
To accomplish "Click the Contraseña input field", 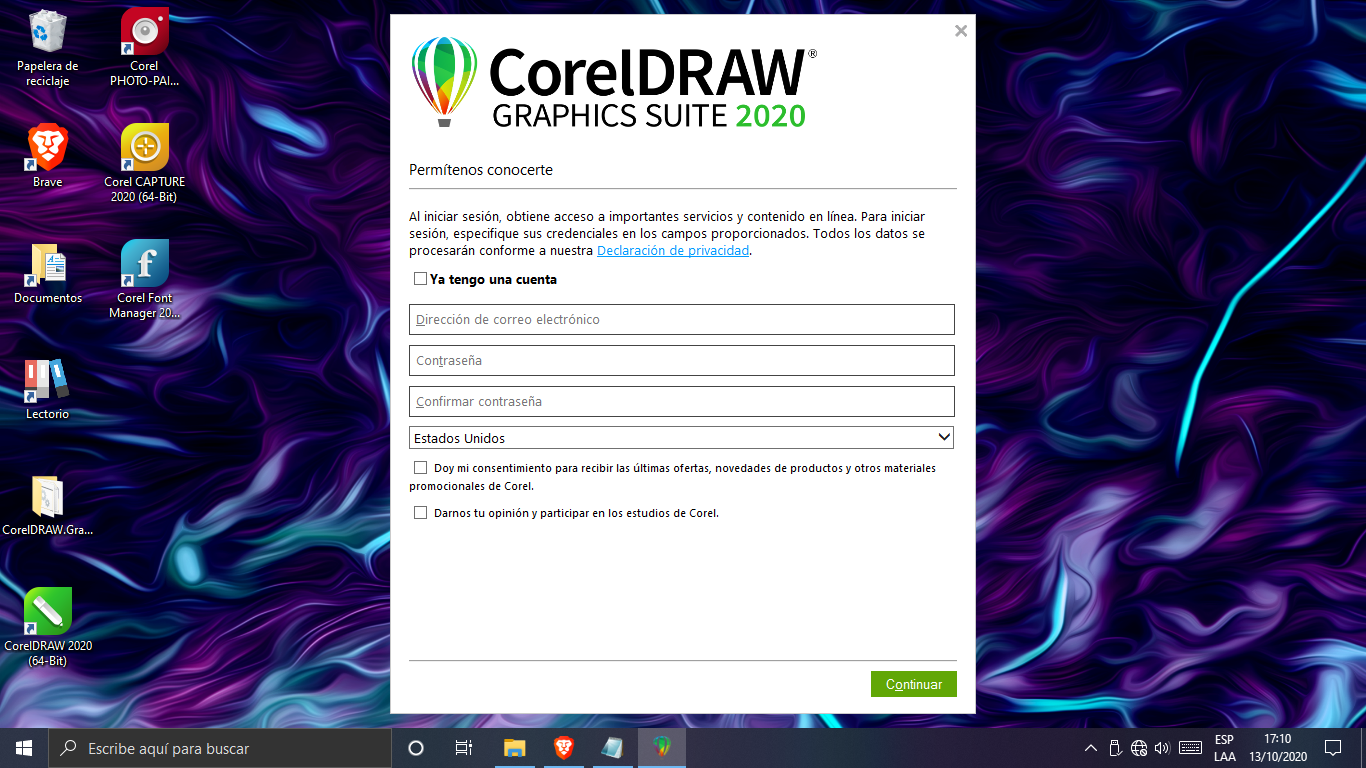I will [682, 361].
